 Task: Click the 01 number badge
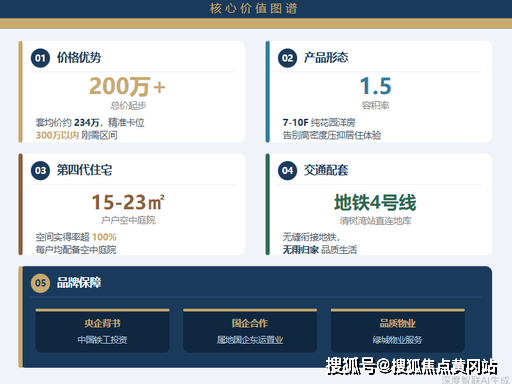point(40,58)
